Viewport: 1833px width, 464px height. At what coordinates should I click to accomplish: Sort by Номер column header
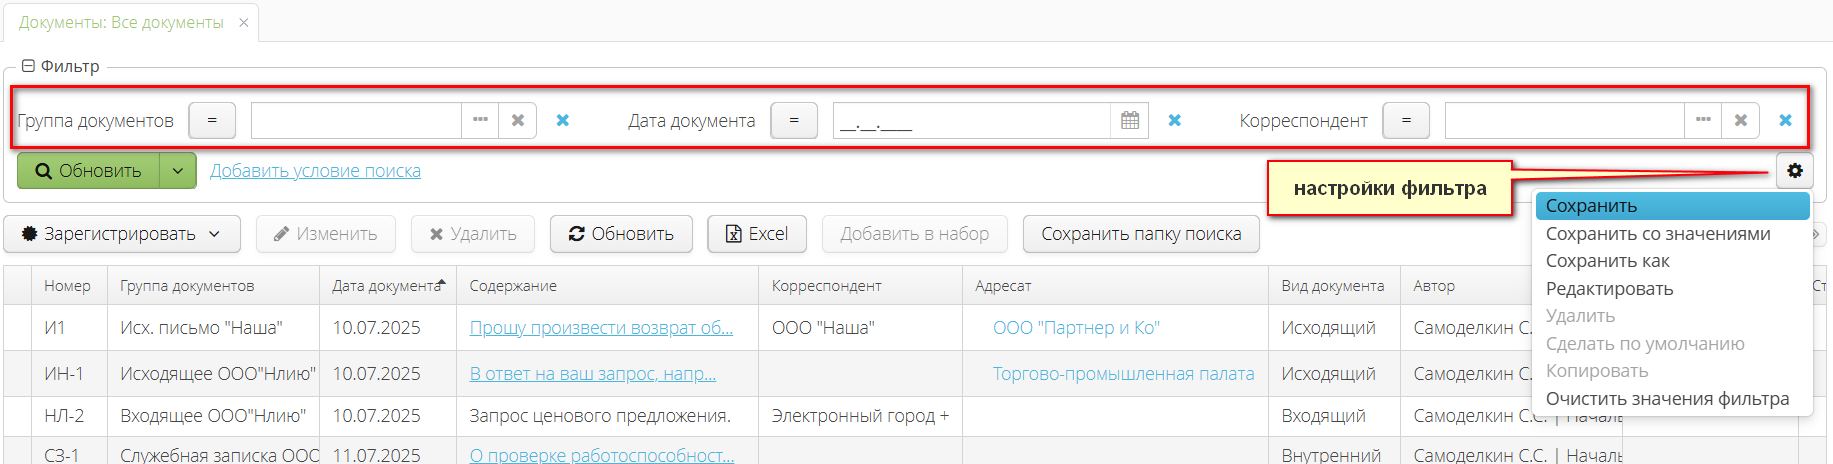point(68,286)
